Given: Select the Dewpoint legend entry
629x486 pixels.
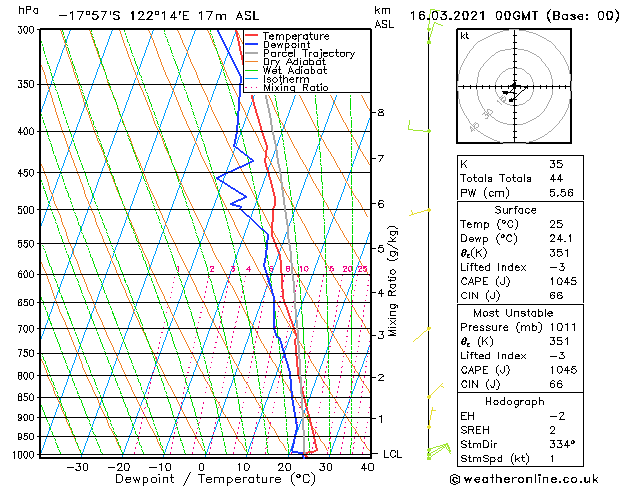Looking at the screenshot, I should [289, 45].
